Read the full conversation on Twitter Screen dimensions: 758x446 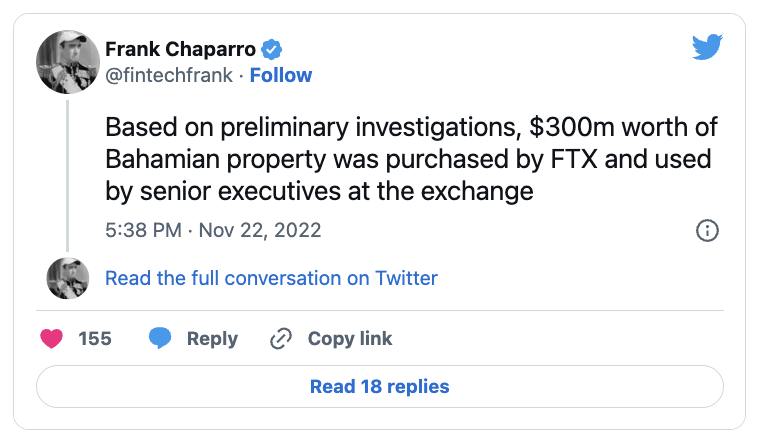click(271, 278)
